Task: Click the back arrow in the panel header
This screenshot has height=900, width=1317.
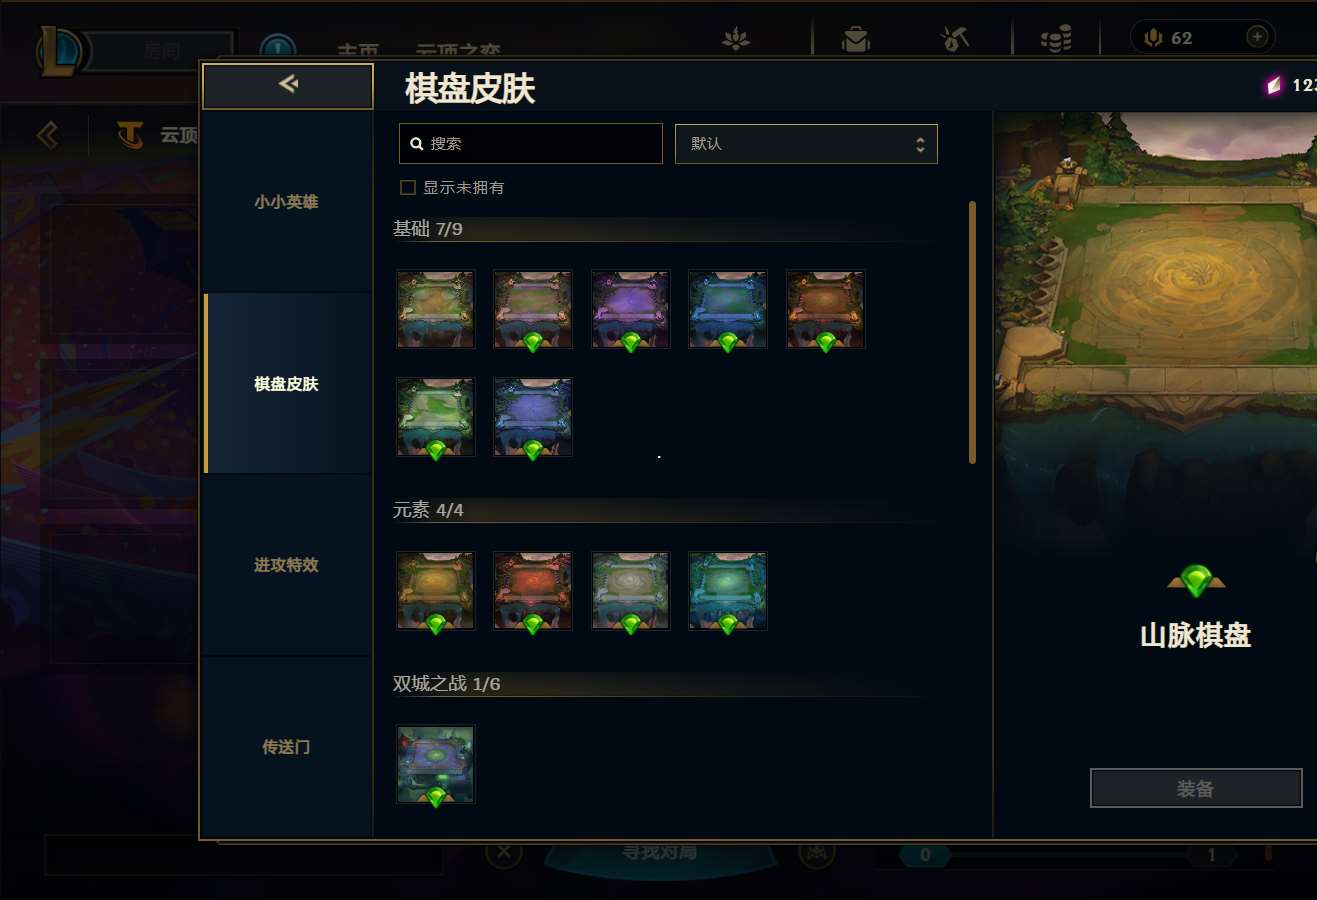Action: pos(288,84)
